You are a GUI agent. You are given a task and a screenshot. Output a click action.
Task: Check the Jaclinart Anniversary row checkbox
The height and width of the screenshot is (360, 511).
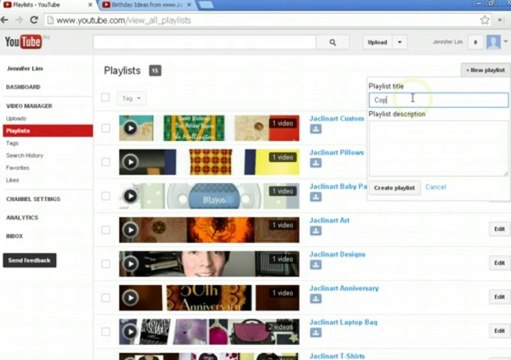tap(106, 298)
